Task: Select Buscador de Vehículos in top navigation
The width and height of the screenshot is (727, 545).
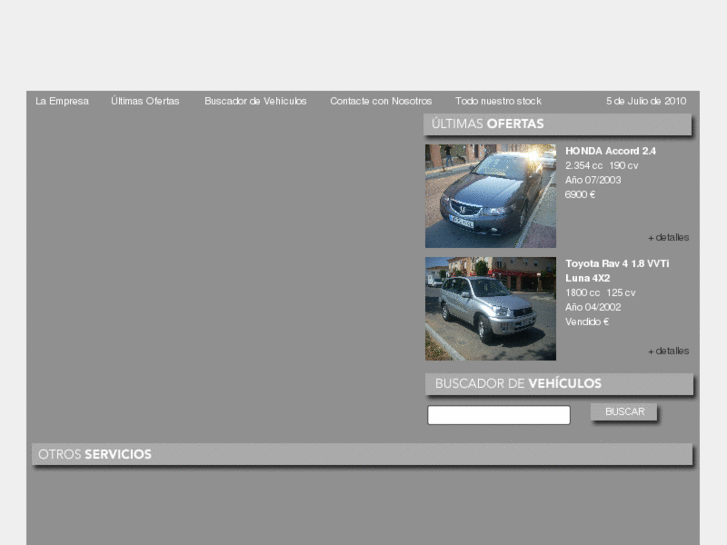Action: [x=255, y=101]
